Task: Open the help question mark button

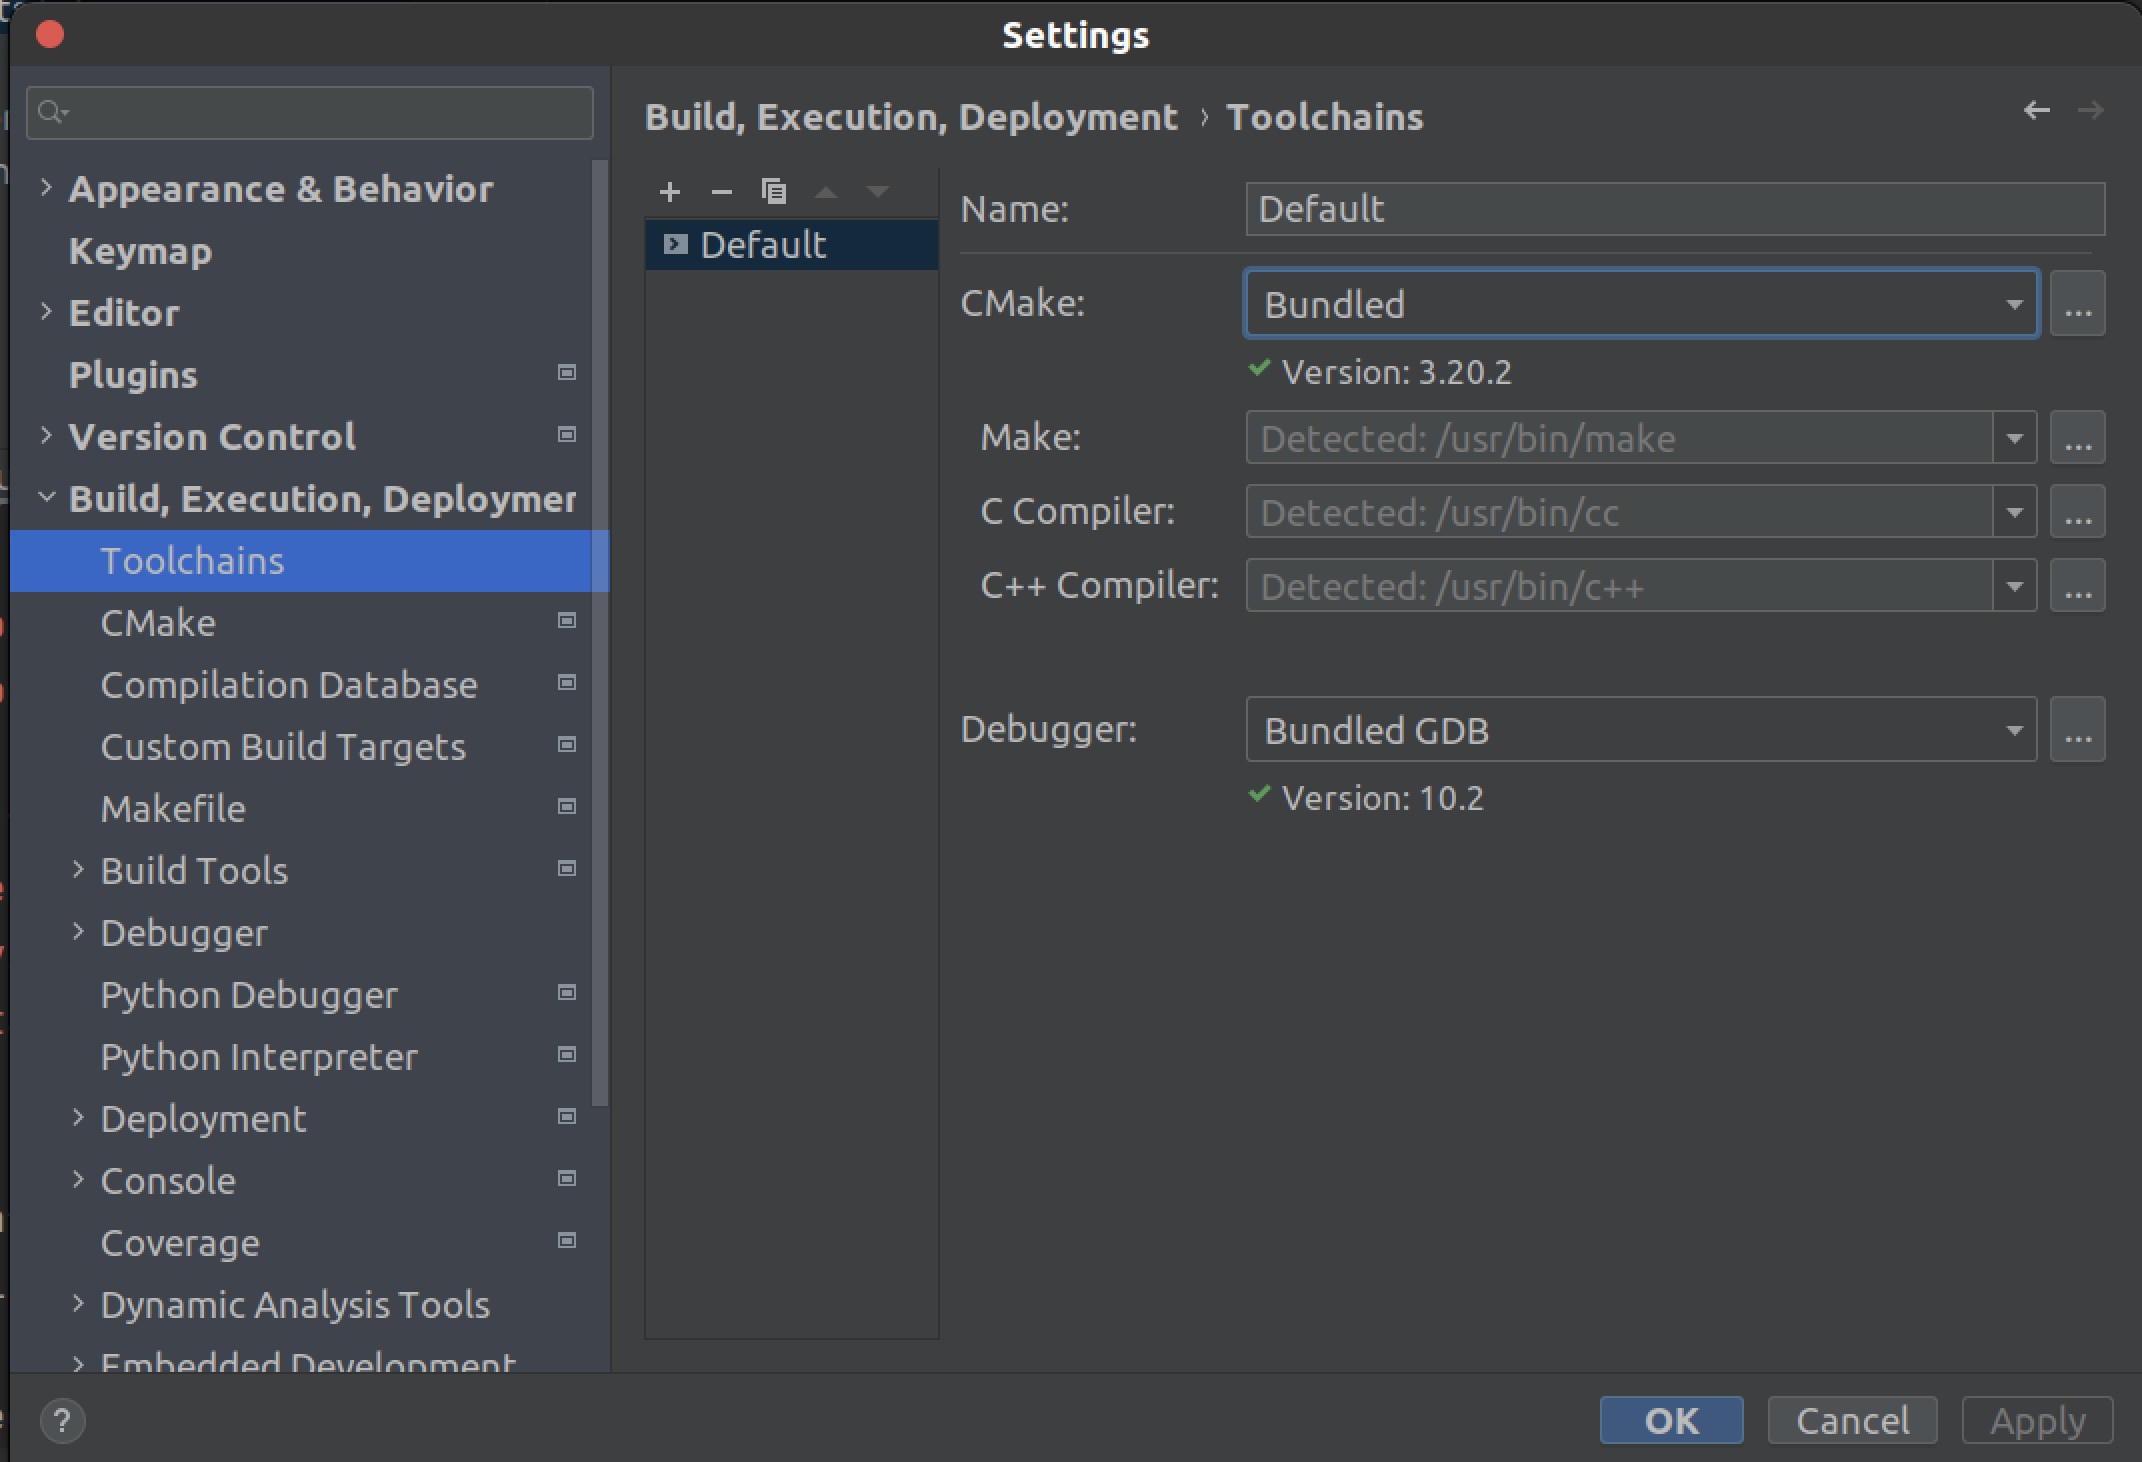Action: tap(62, 1420)
